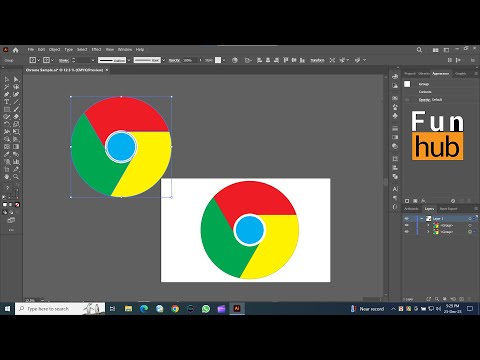480x360 pixels.
Task: Click the Recolor Artwork icon in control bar
Action: pos(235,60)
